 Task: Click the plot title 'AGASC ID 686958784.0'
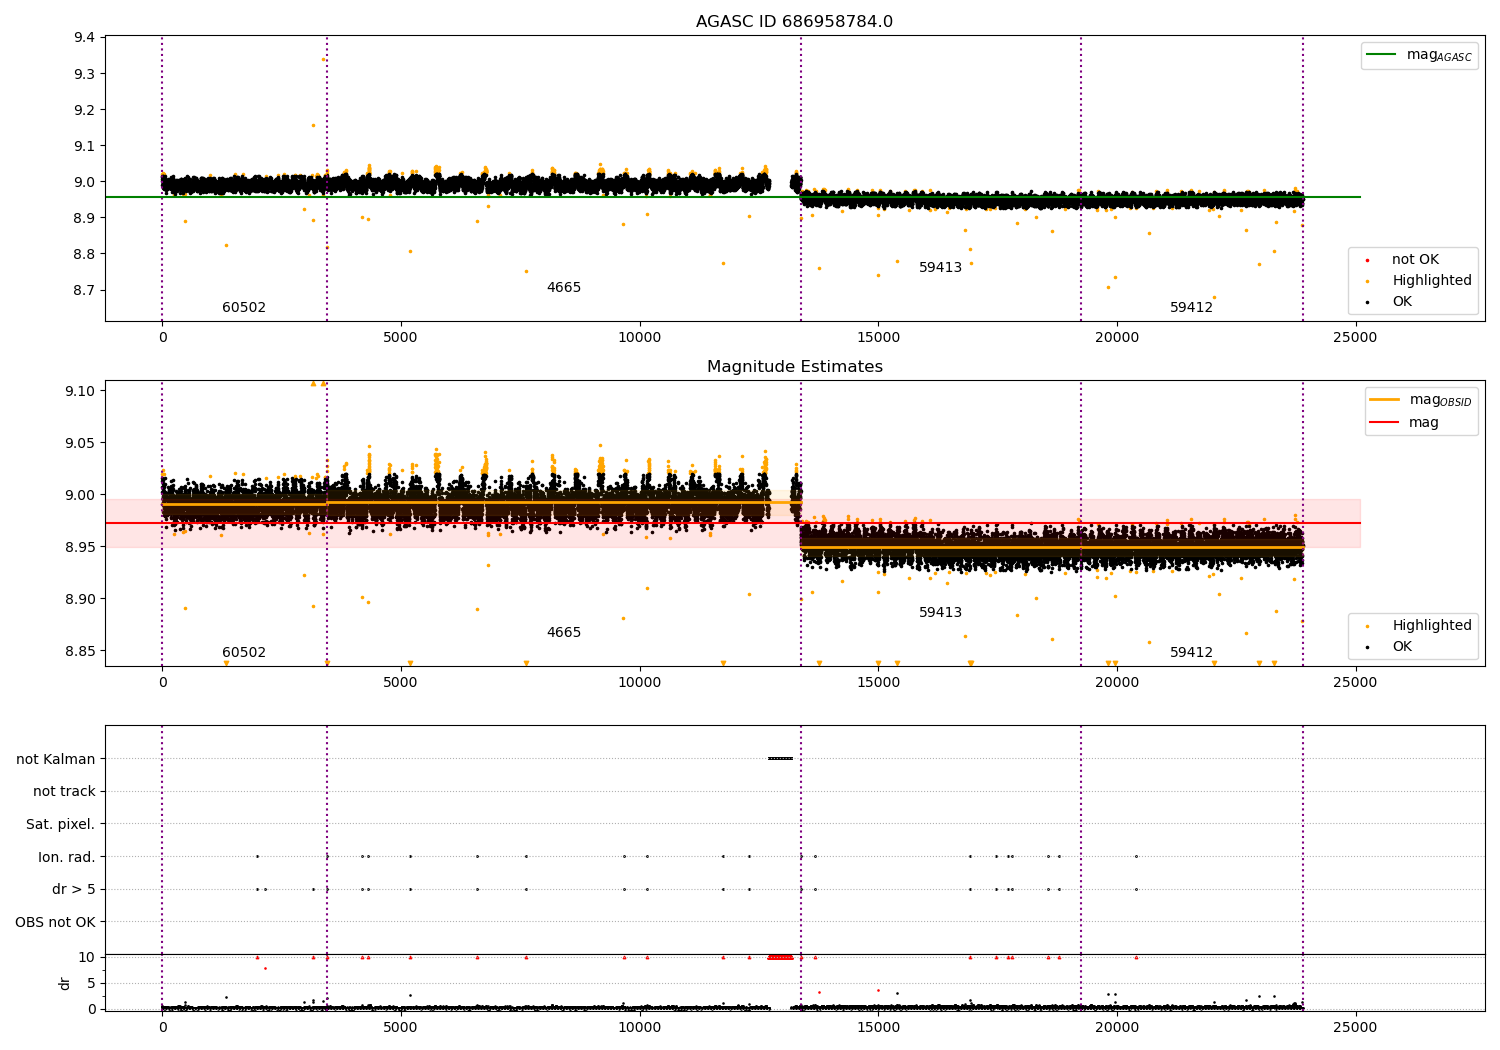pyautogui.click(x=794, y=22)
